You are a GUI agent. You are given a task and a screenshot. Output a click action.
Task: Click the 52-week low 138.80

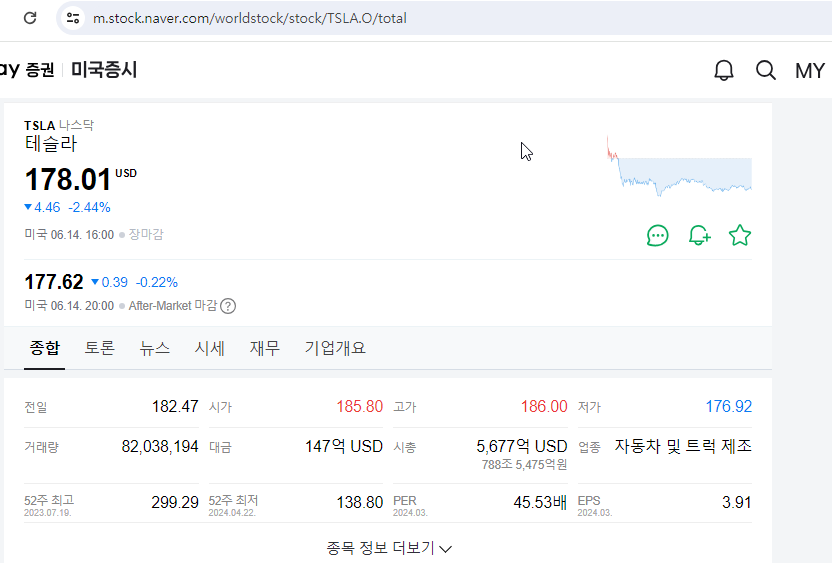click(x=360, y=502)
